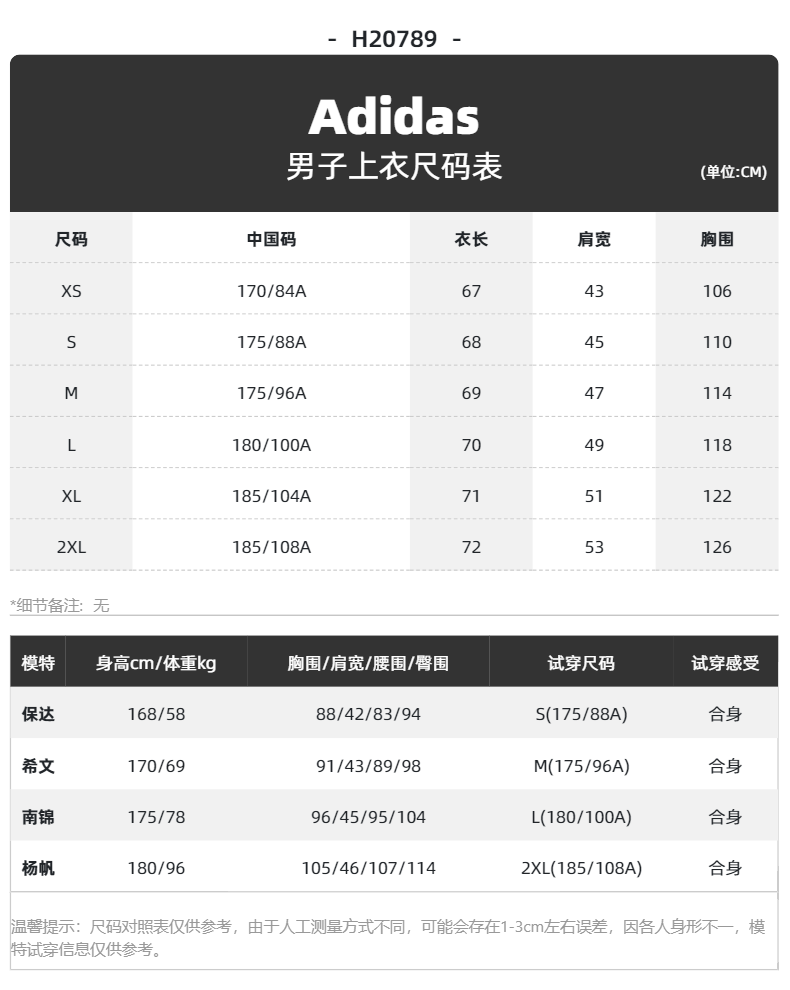790x990 pixels.
Task: Select the 尺码 column header
Action: pyautogui.click(x=71, y=239)
